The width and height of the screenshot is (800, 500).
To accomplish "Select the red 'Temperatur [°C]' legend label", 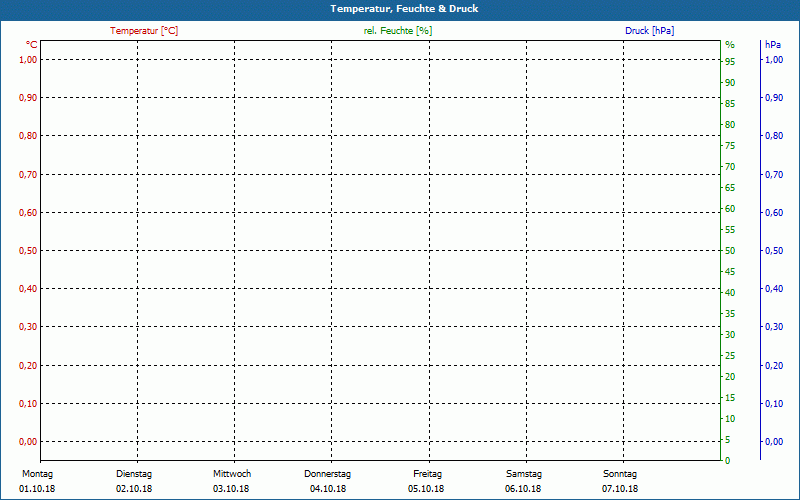I will tap(144, 31).
